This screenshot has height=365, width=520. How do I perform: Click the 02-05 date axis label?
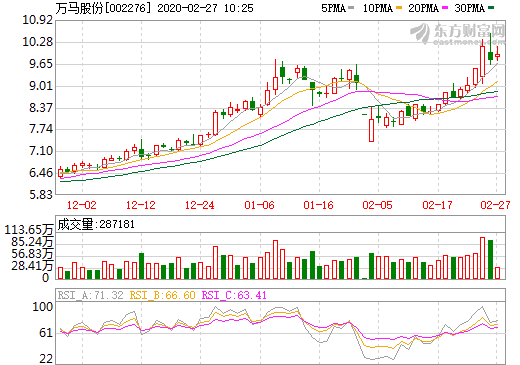[x=377, y=205]
